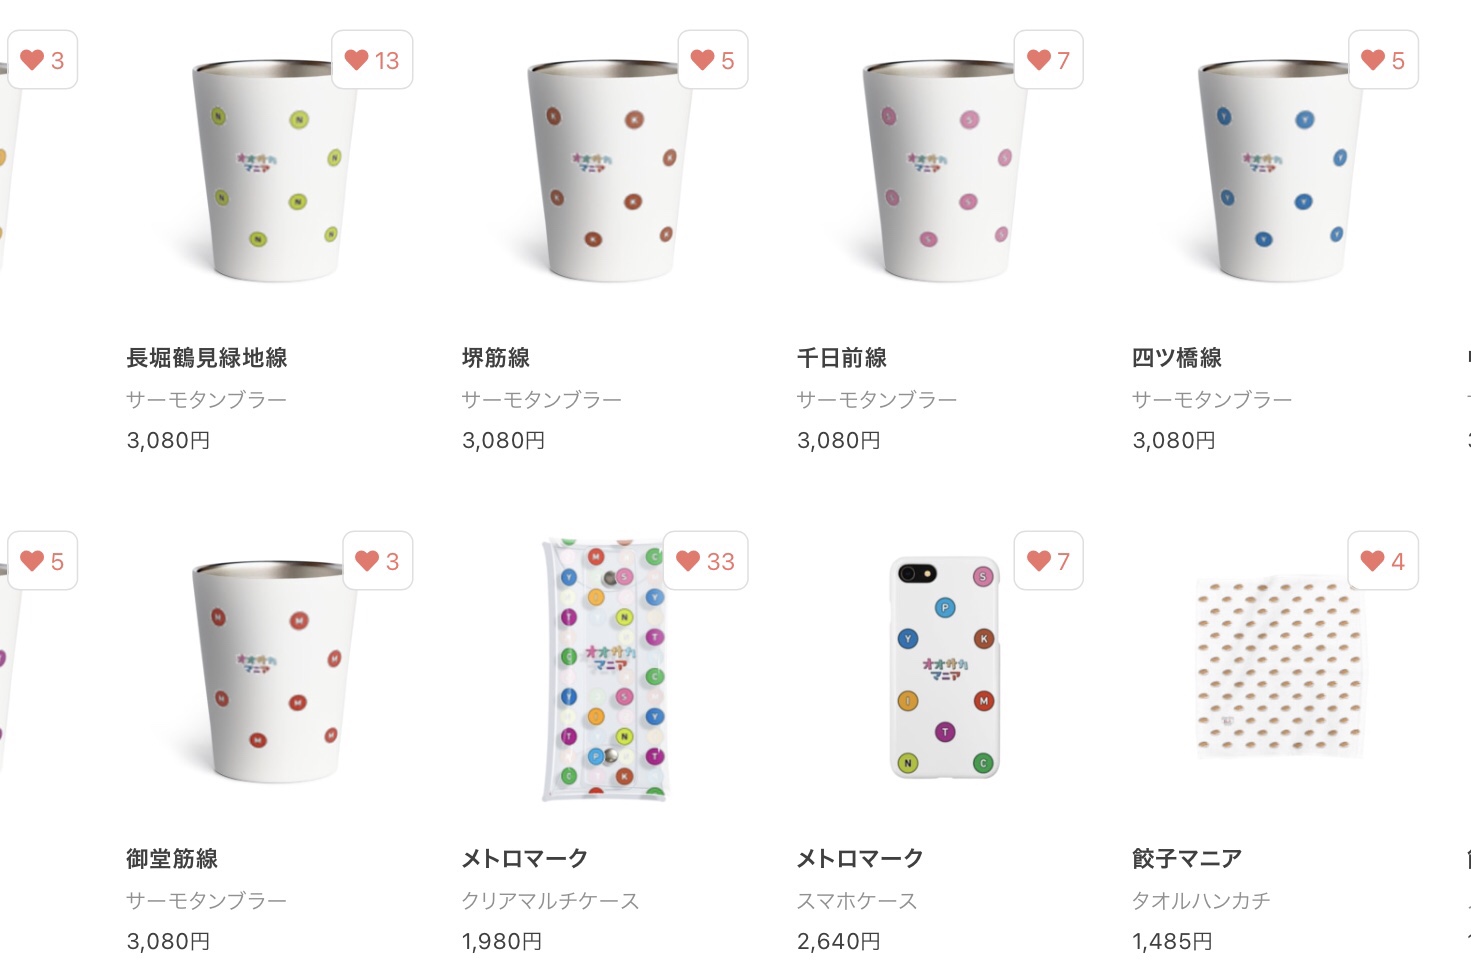Open the 四ツ橋線 product title link
Screen dimensions: 1471x980
pos(1177,358)
